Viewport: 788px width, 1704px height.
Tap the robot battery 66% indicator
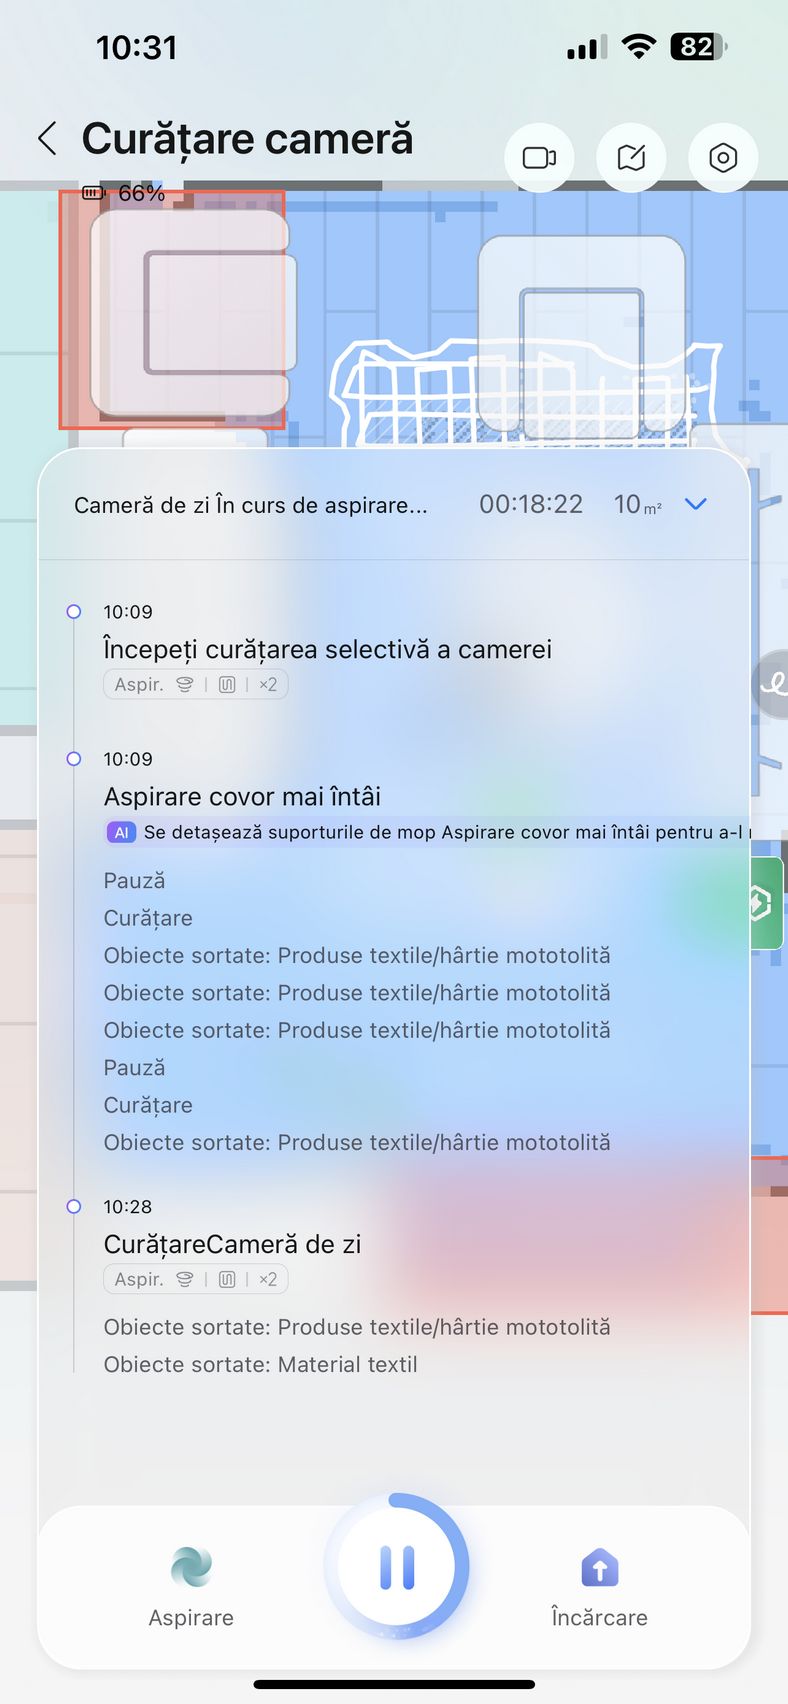coord(124,193)
